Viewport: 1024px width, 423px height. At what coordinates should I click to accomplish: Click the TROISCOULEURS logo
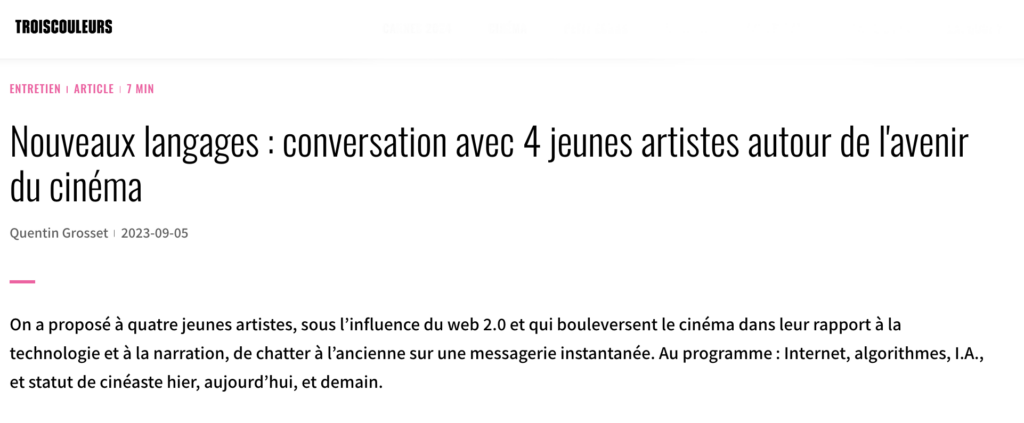coord(64,27)
